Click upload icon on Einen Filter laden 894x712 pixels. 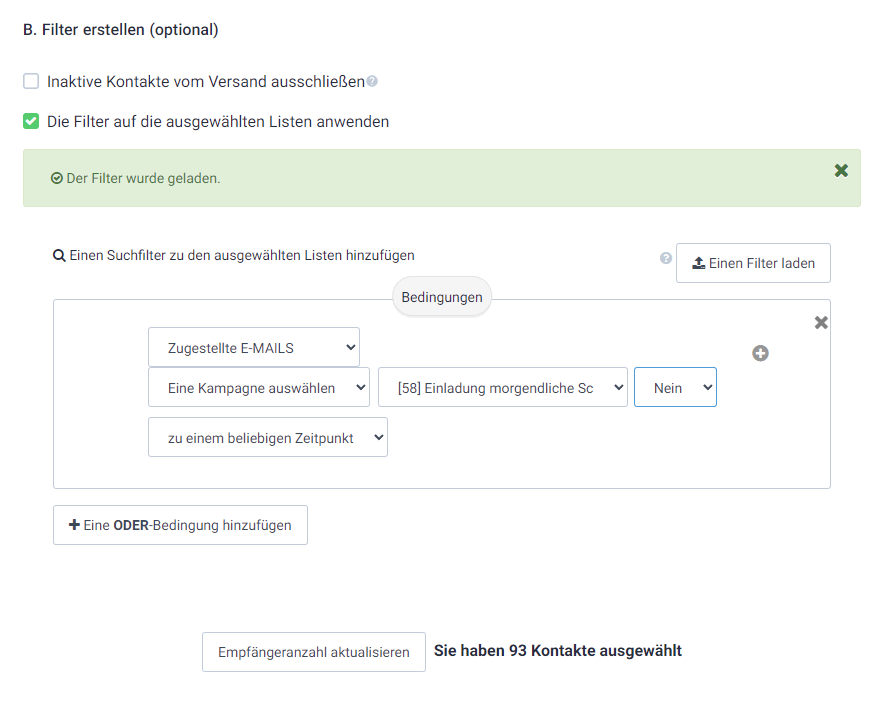pyautogui.click(x=698, y=263)
